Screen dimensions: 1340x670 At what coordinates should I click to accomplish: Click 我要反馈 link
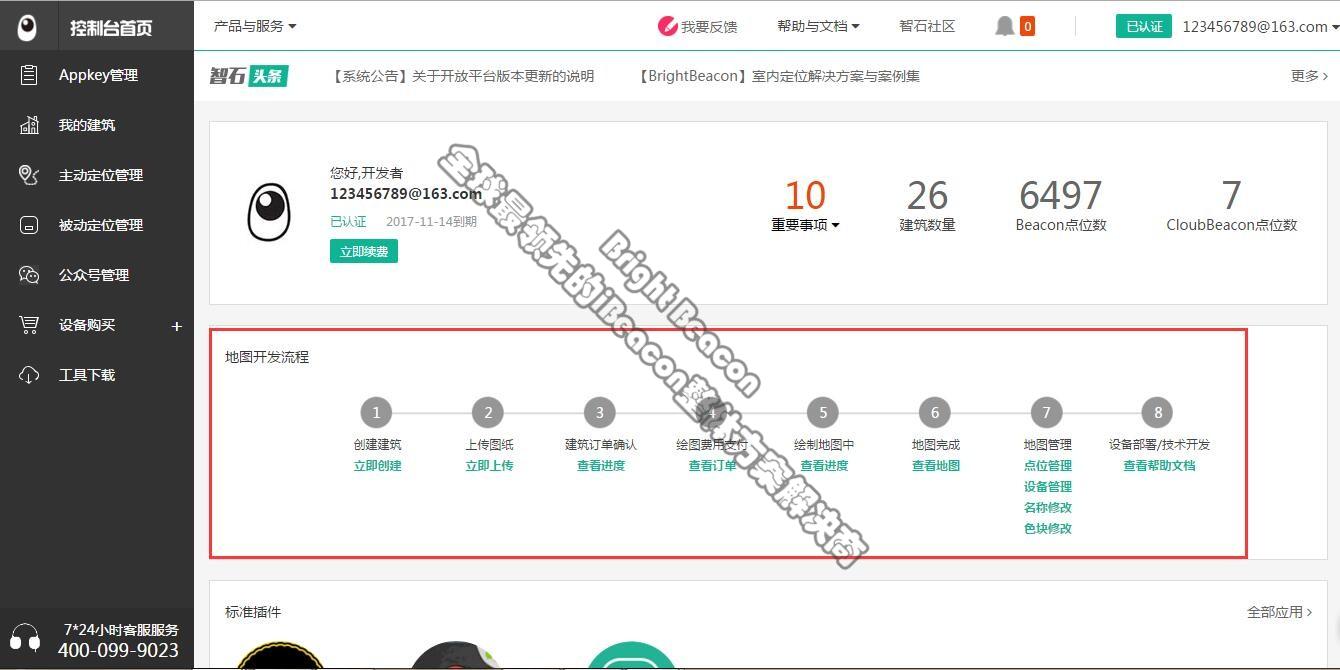pyautogui.click(x=709, y=27)
